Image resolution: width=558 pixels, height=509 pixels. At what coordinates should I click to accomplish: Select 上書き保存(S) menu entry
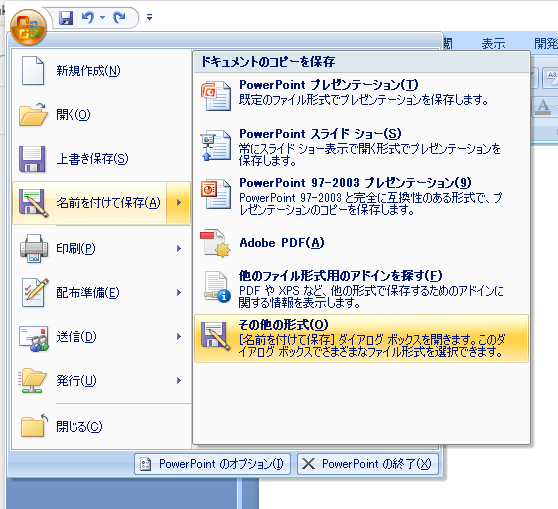click(x=101, y=159)
